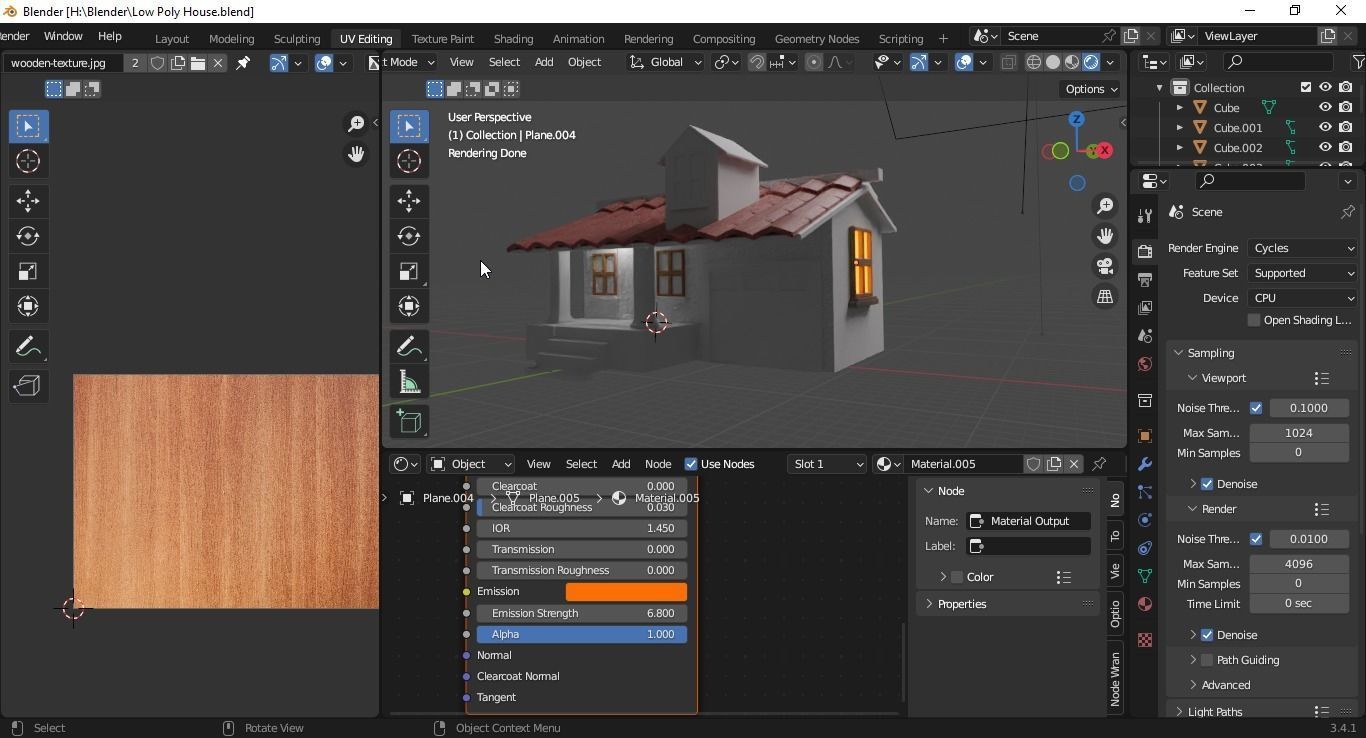Click the Emission orange color swatch
Screen dimensions: 1366x738
pyautogui.click(x=626, y=592)
